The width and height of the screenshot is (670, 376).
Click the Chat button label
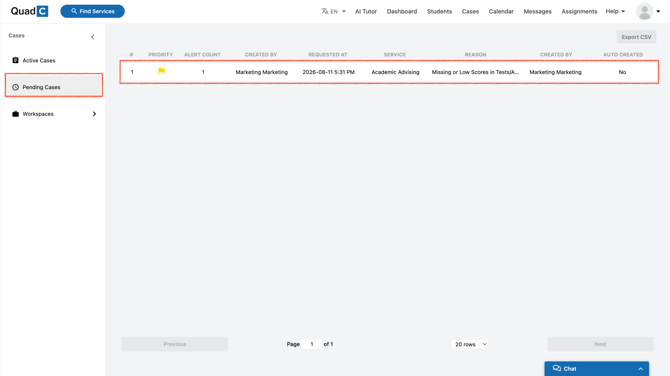pyautogui.click(x=570, y=369)
